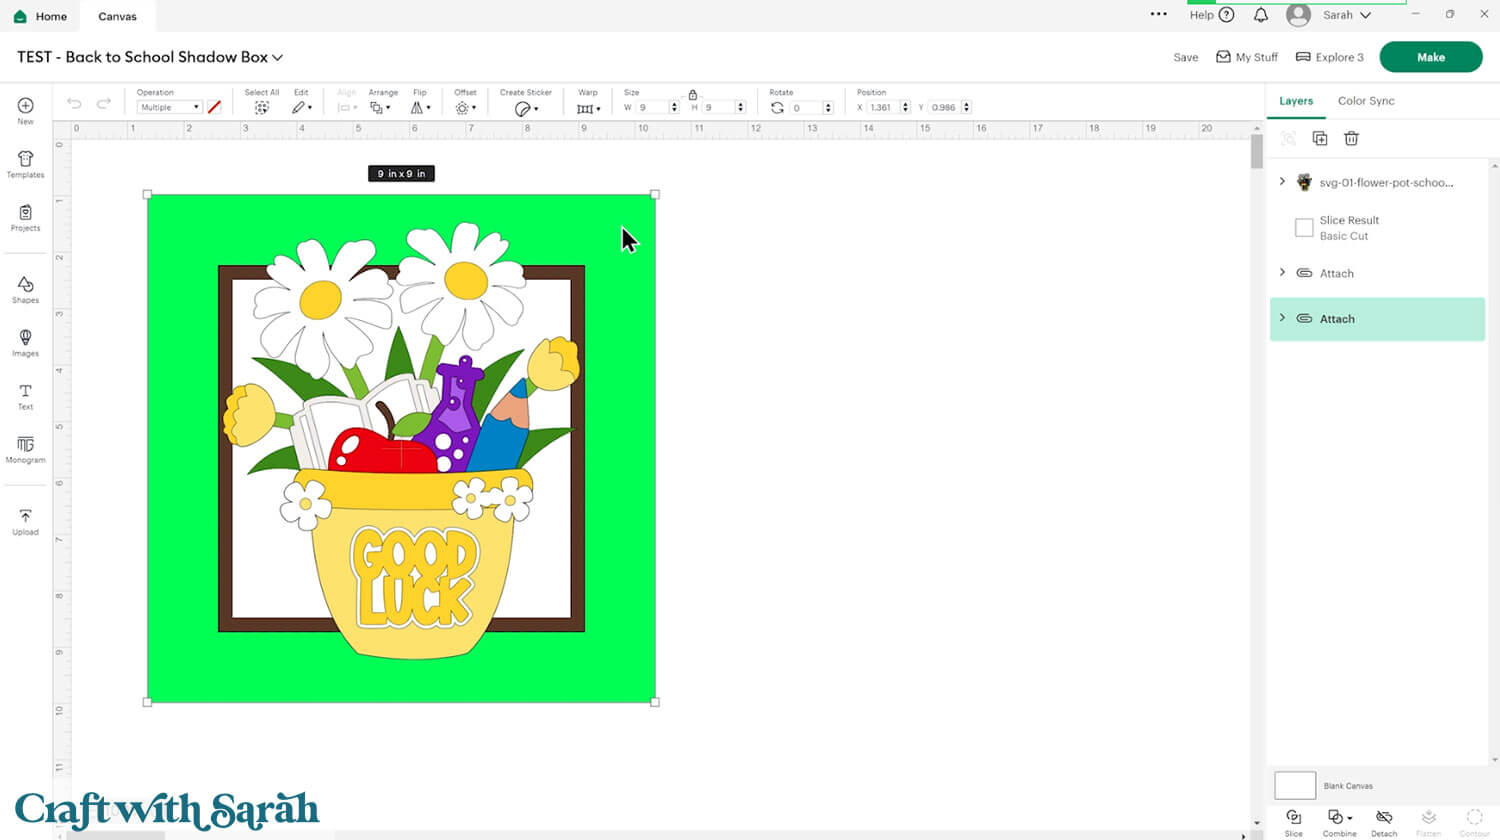
Task: Open the Help menu
Action: 1212,15
